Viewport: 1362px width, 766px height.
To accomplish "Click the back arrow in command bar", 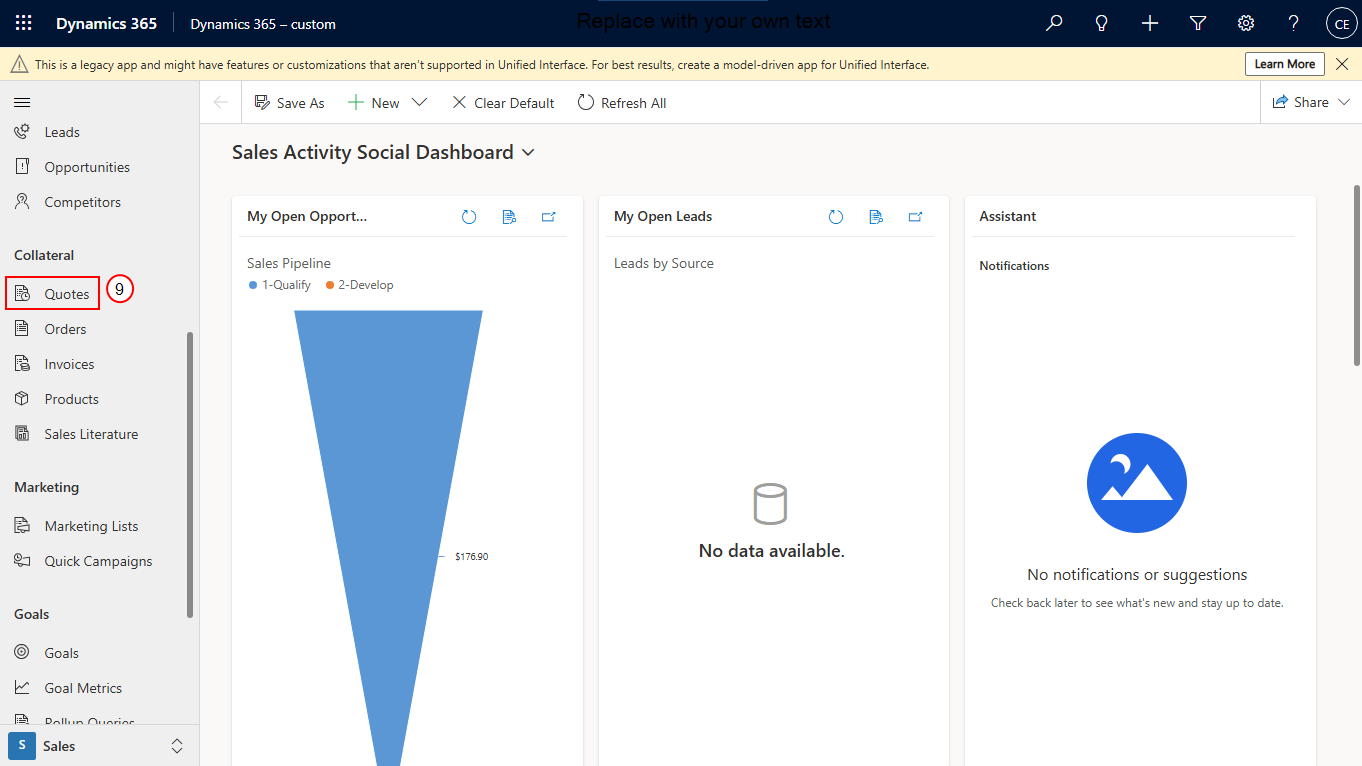I will [221, 102].
